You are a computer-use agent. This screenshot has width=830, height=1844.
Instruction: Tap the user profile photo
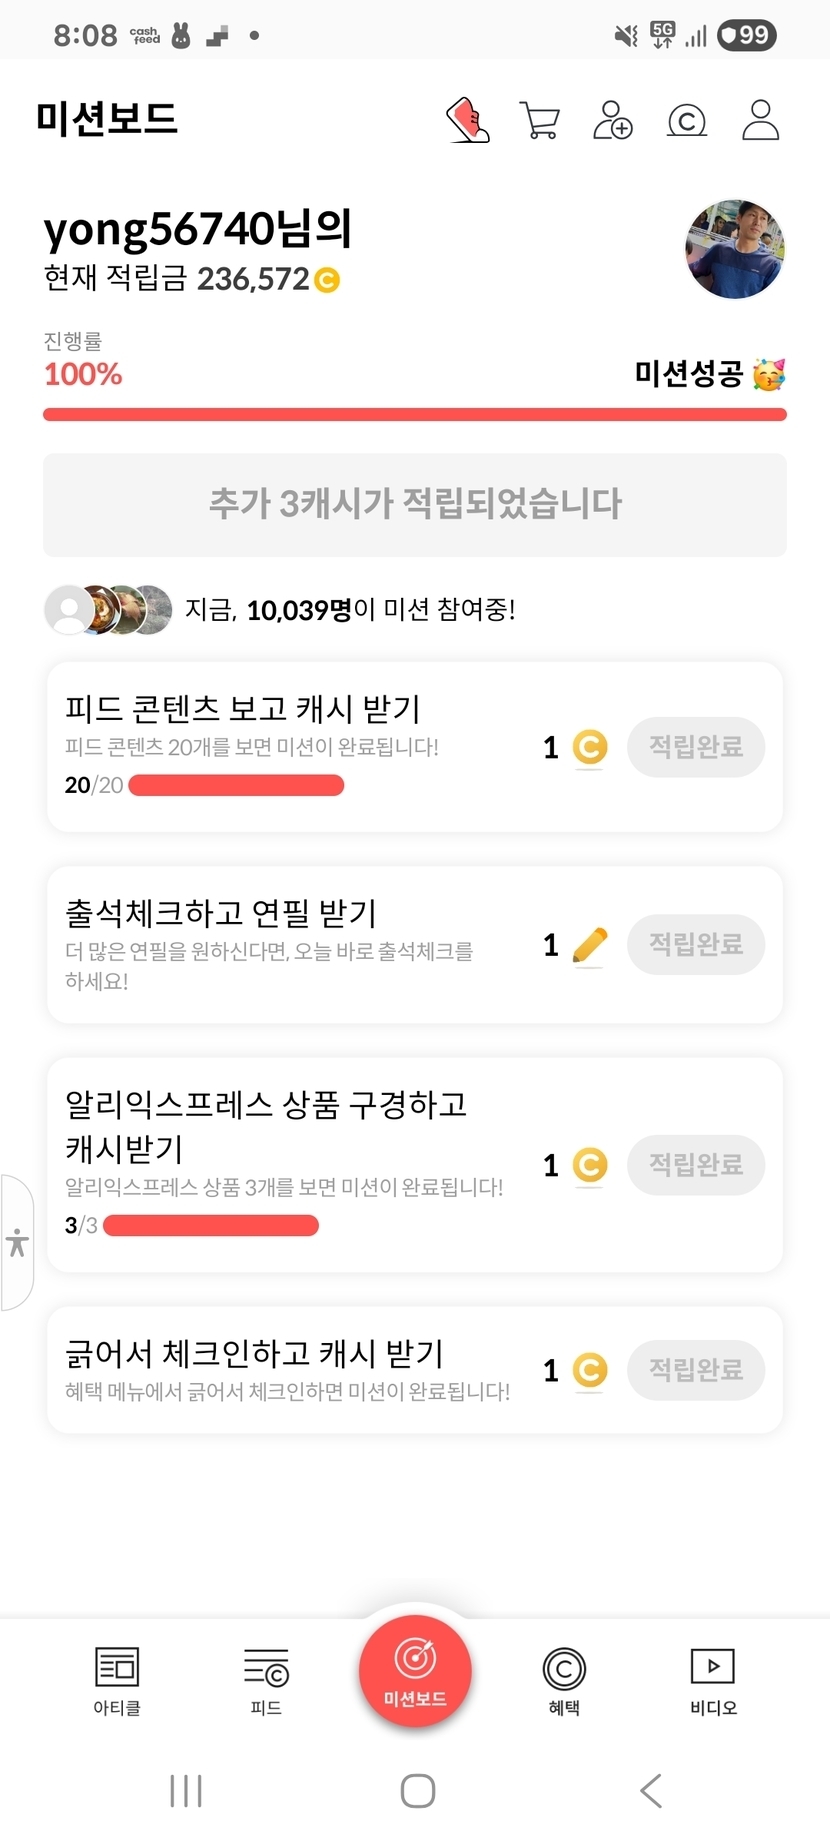tap(735, 249)
